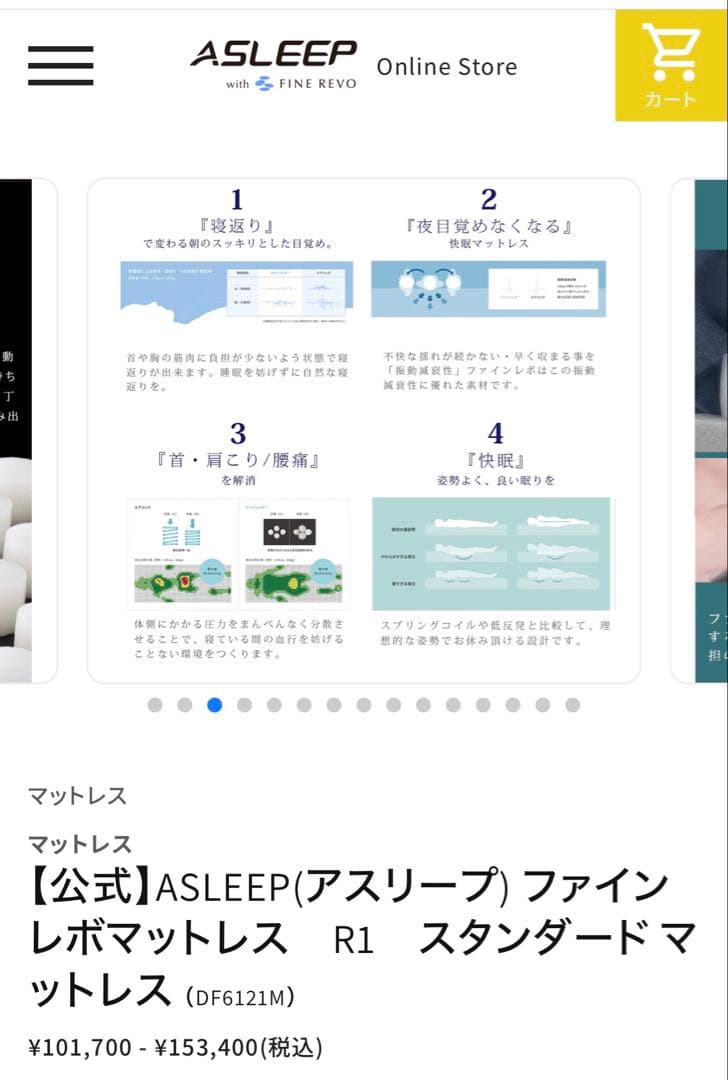
Task: Select the eighth carousel dot
Action: point(364,705)
